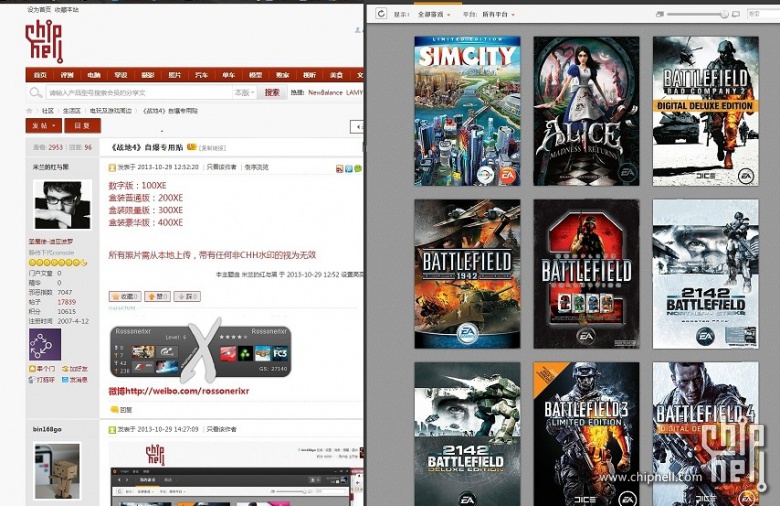Image resolution: width=780 pixels, height=506 pixels.
Task: Open the 评测 nav tab
Action: 67,75
